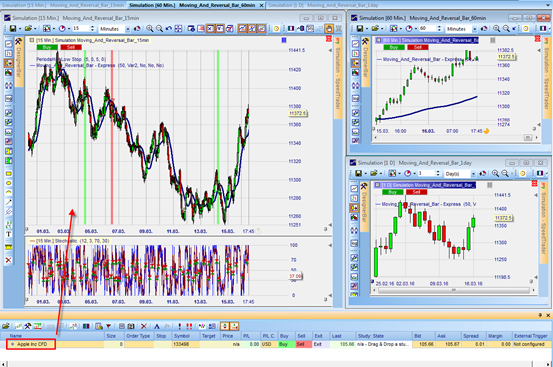Expand save options arrow in 15 Min window
This screenshot has width=553, height=367.
(20, 29)
